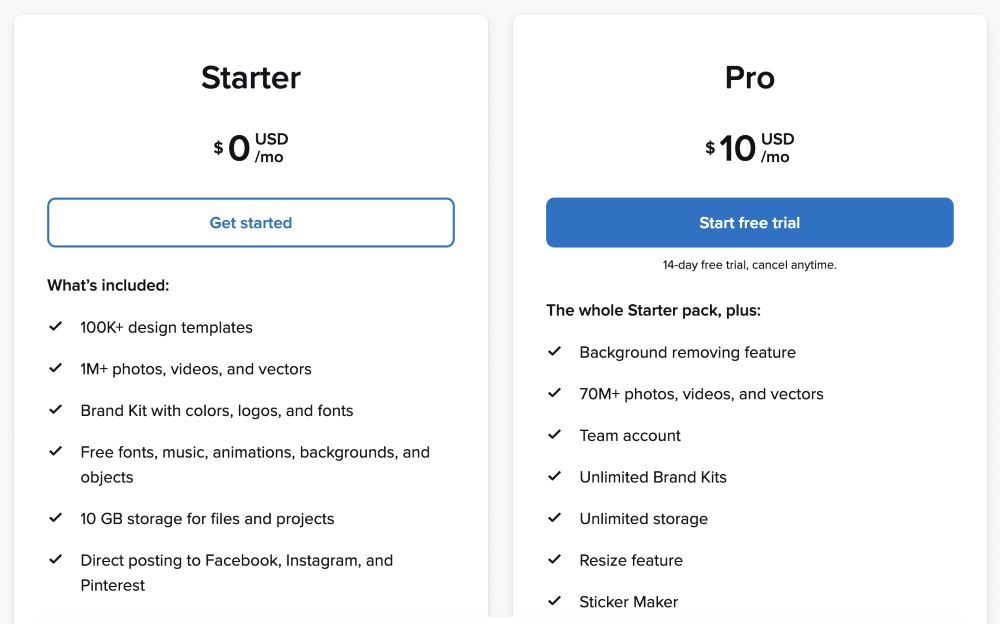1000x624 pixels.
Task: Click checkmark beside Sticker Maker
Action: tap(555, 601)
